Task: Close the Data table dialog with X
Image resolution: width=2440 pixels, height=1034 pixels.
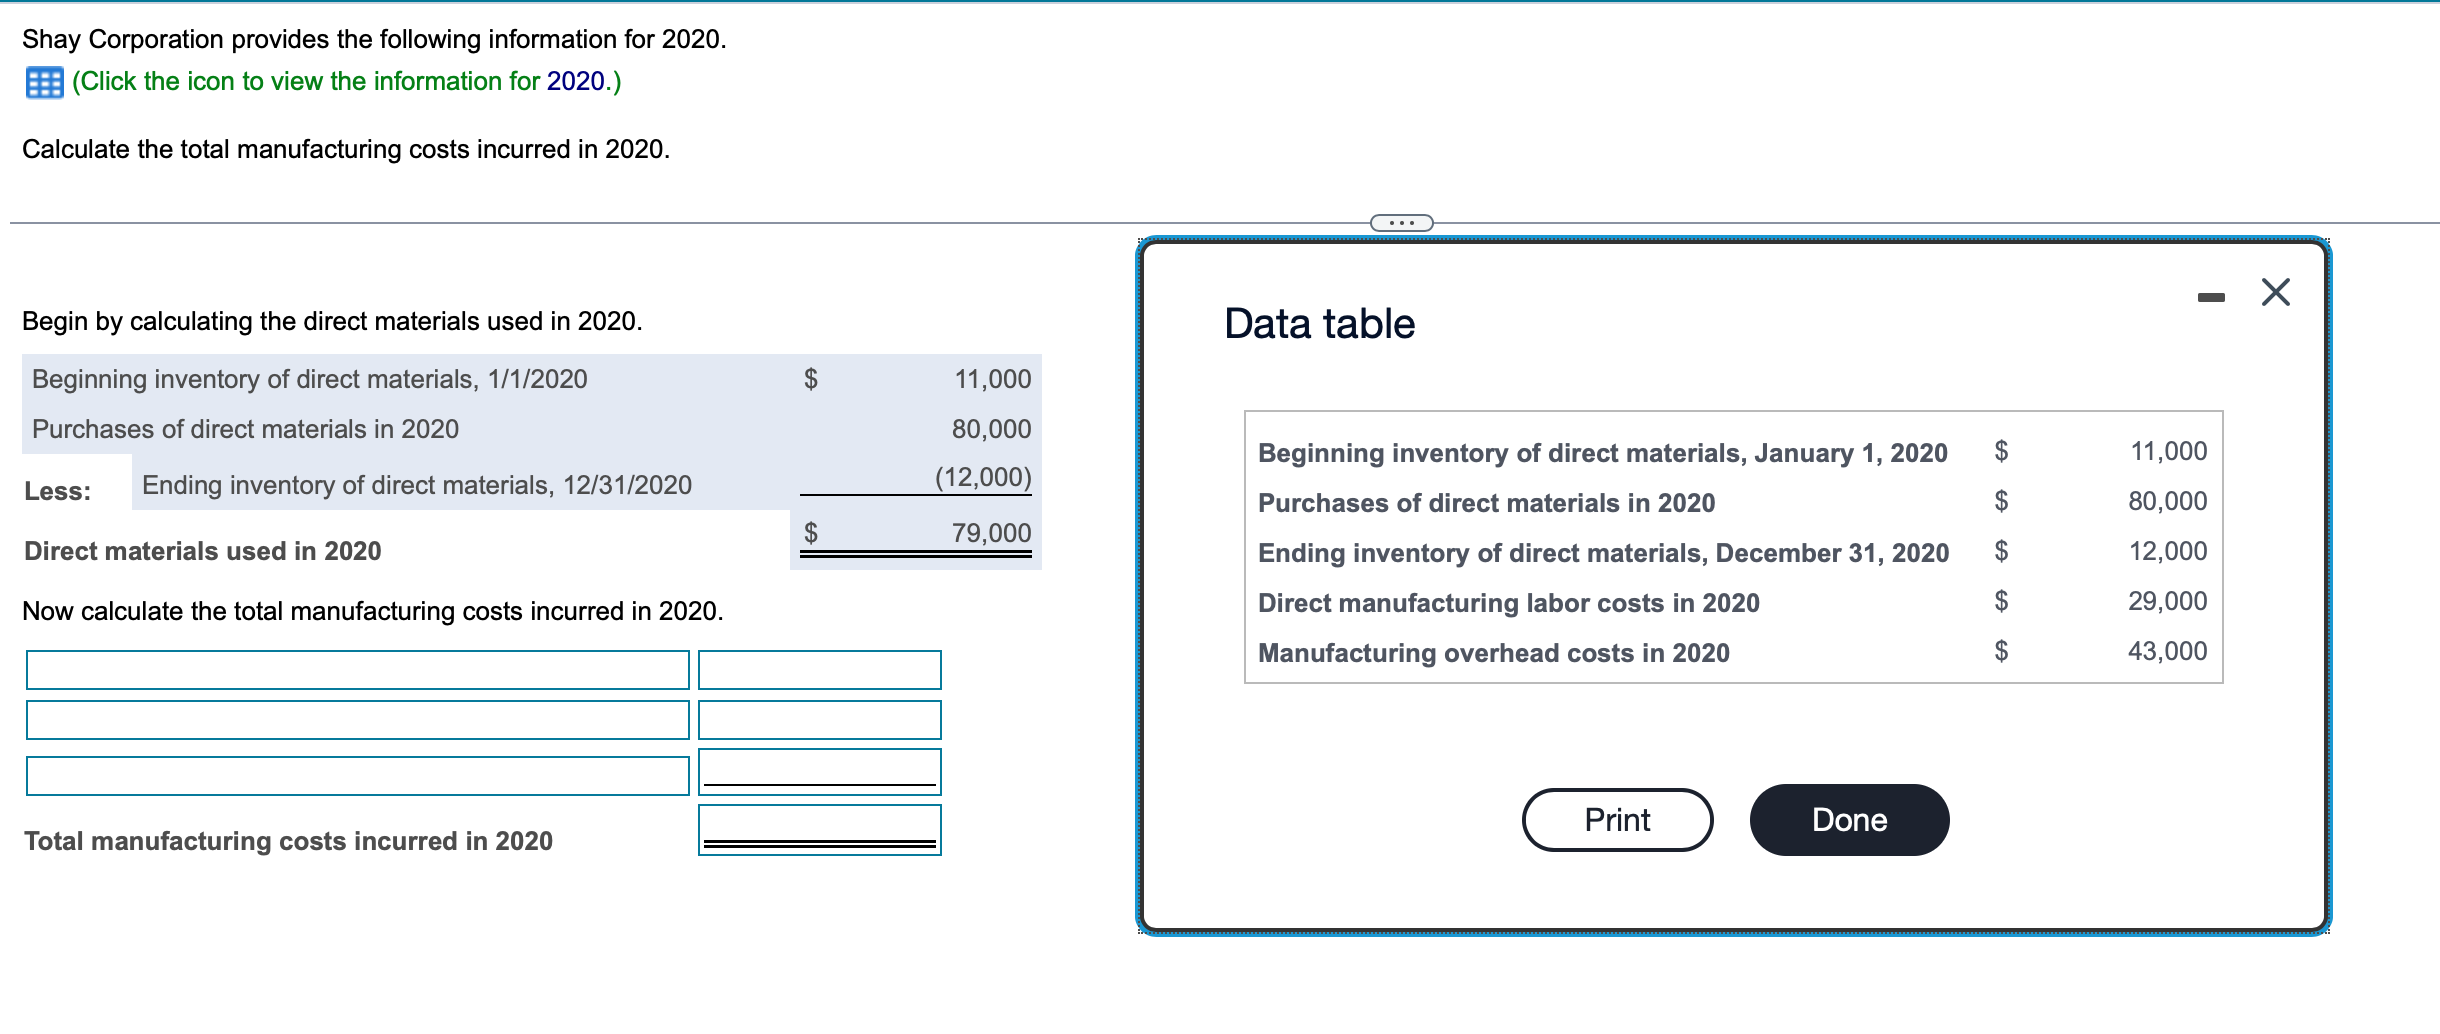Action: pos(2275,292)
